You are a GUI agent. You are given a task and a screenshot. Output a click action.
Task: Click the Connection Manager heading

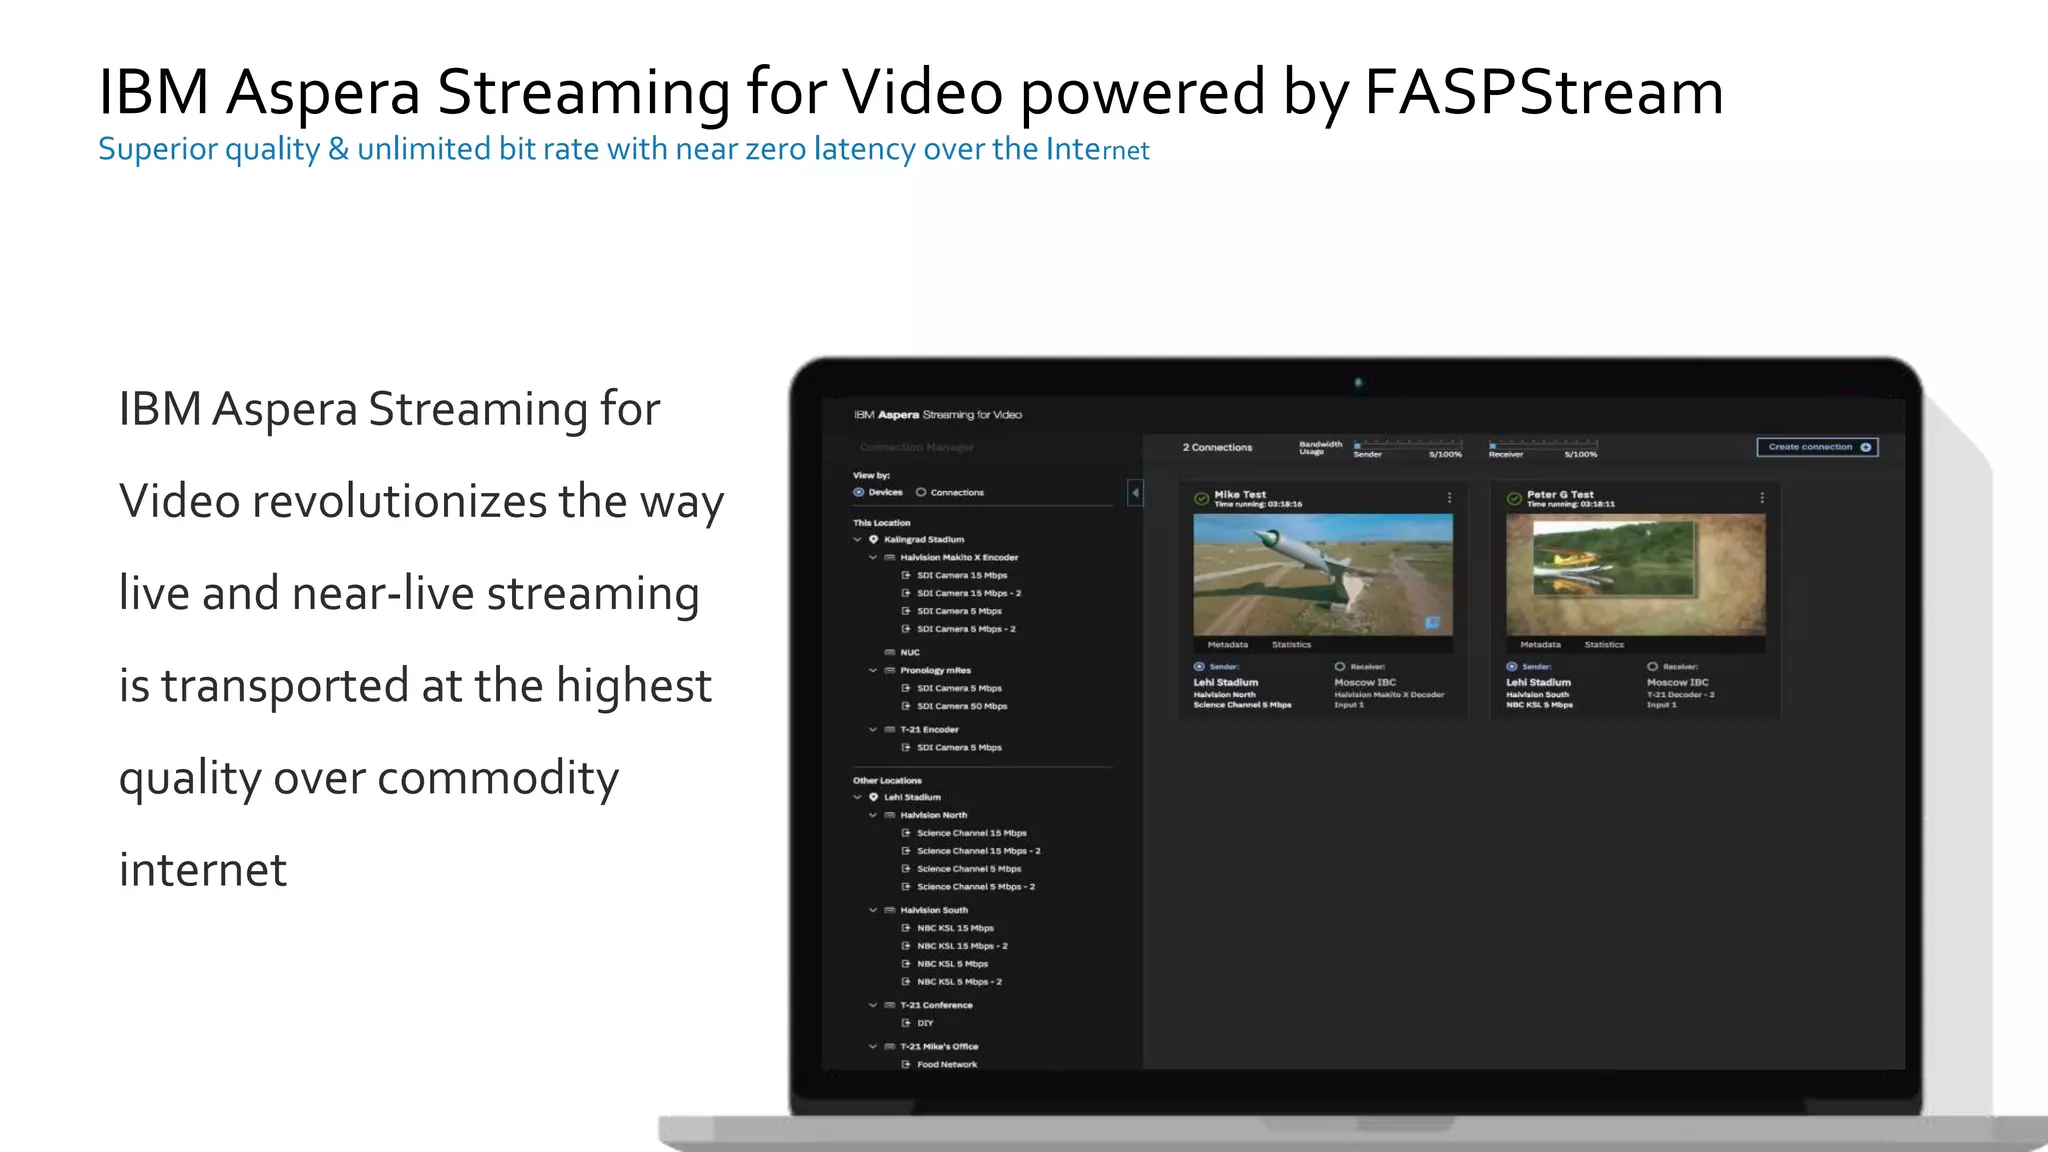point(917,447)
